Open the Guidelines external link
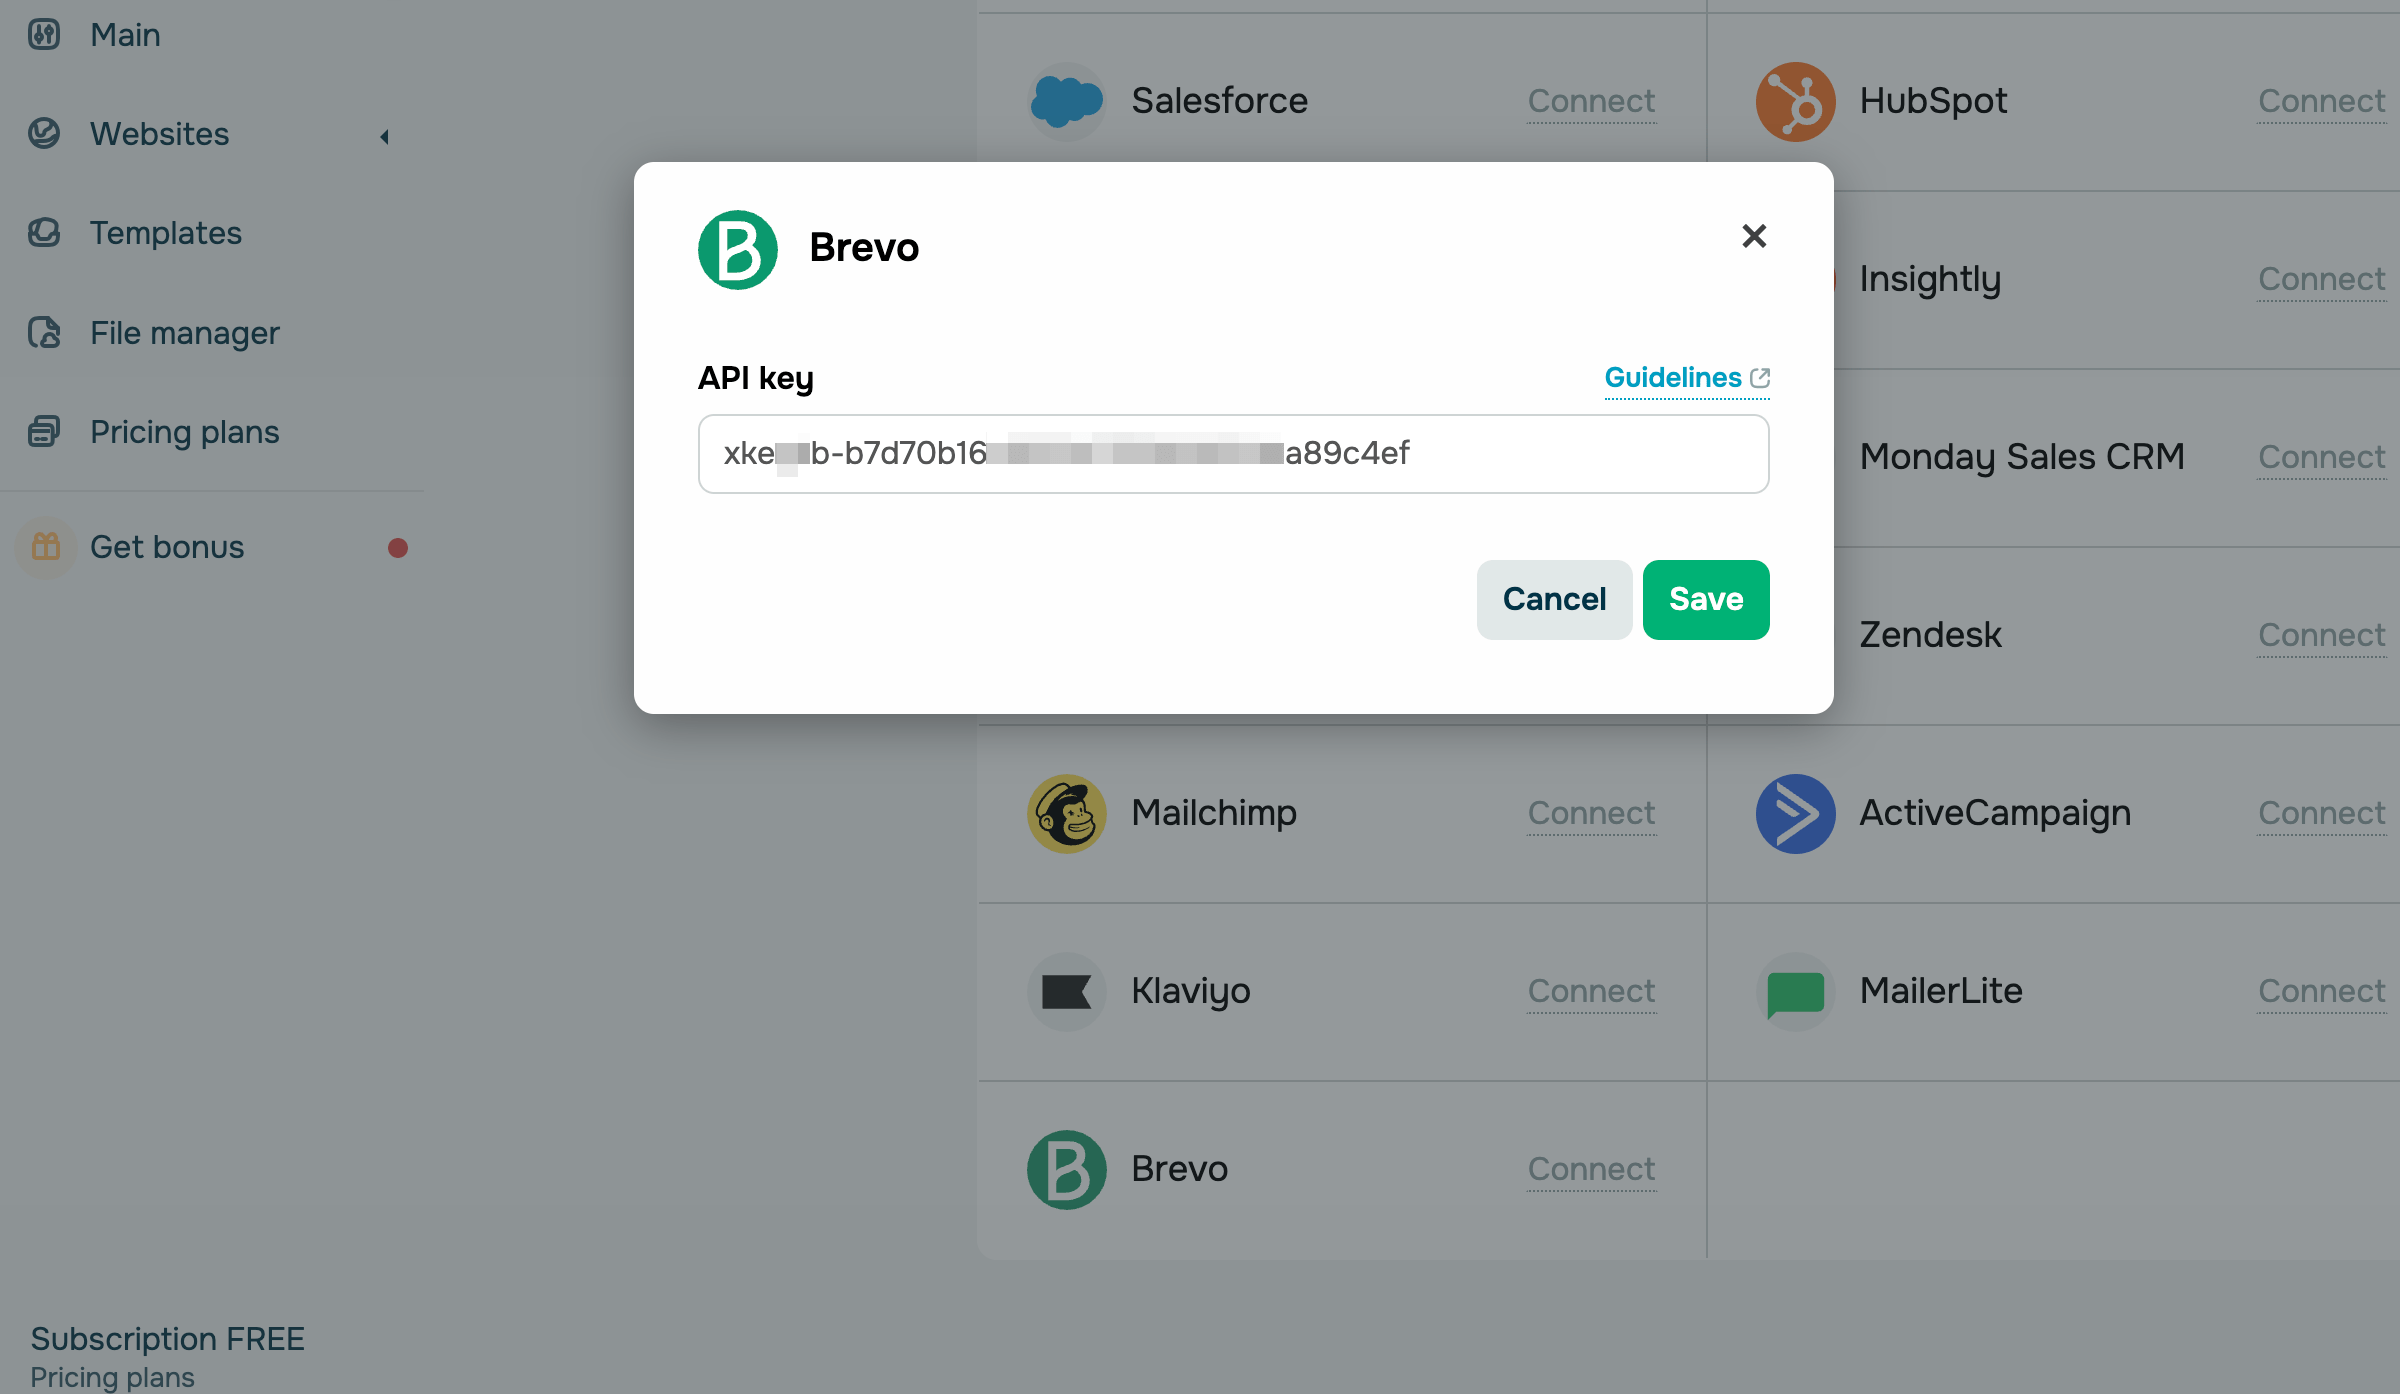The height and width of the screenshot is (1394, 2400). [x=1686, y=378]
